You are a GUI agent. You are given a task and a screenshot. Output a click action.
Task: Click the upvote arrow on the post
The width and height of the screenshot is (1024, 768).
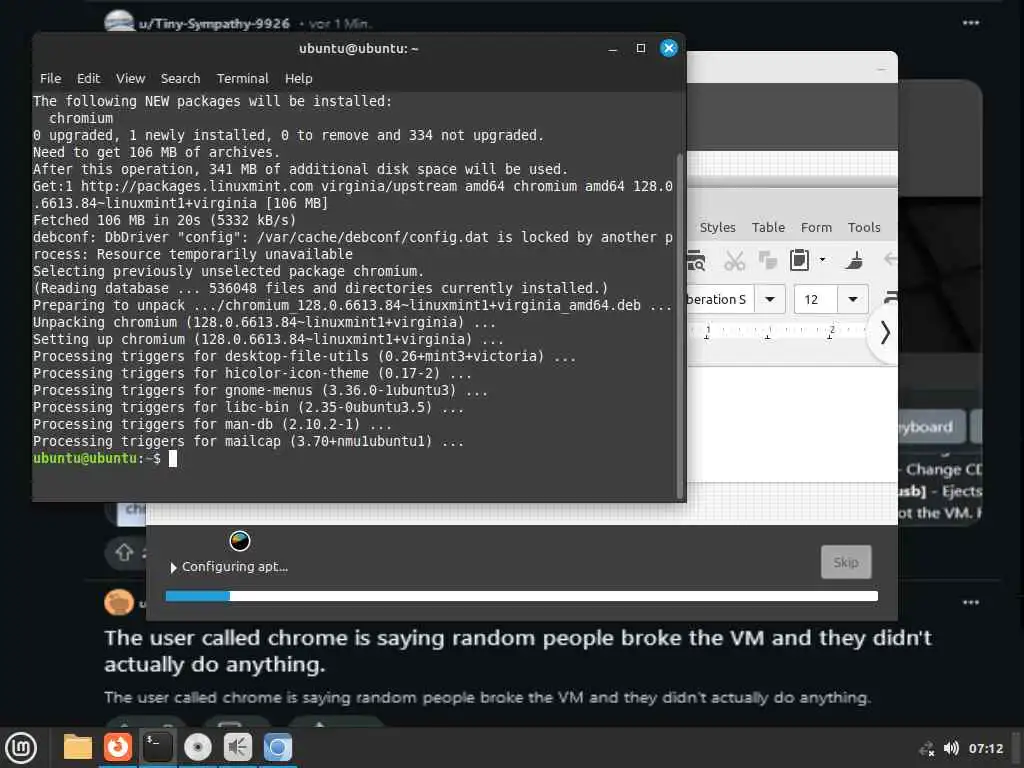124,553
